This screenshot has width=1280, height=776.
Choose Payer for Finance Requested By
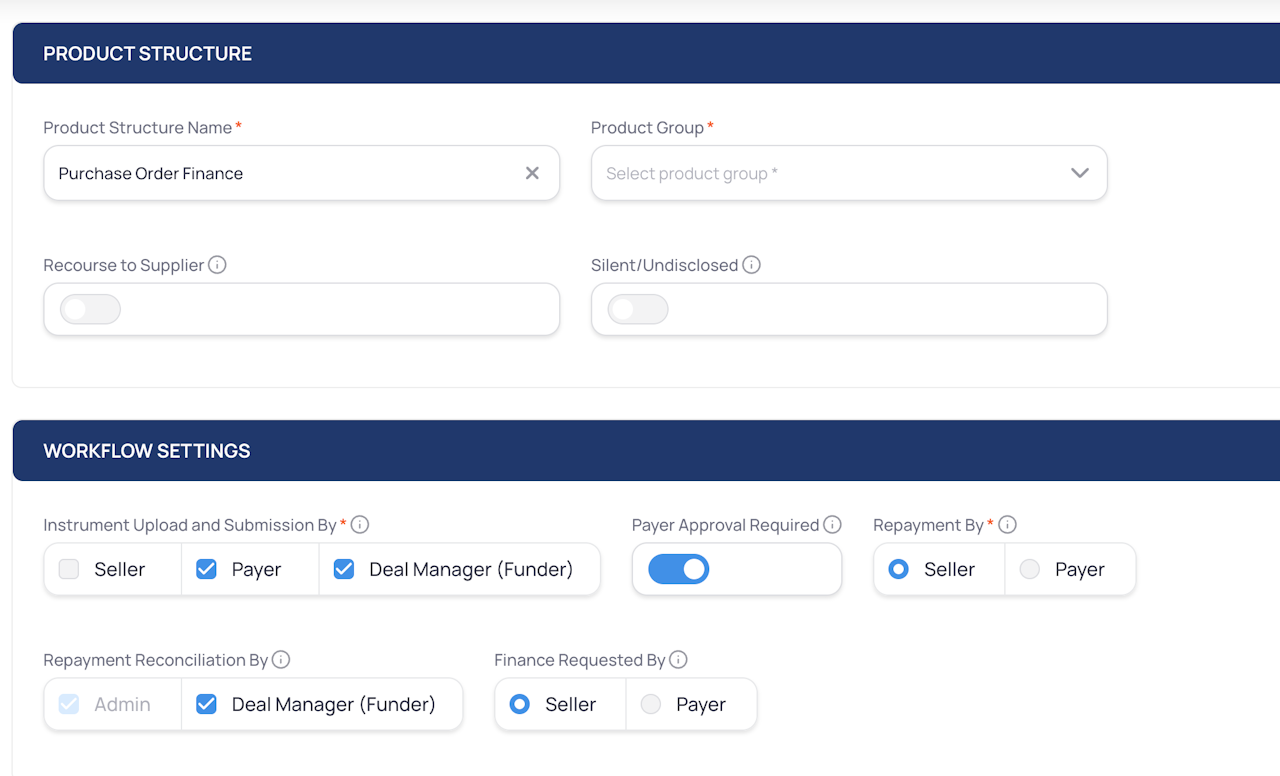(x=651, y=704)
